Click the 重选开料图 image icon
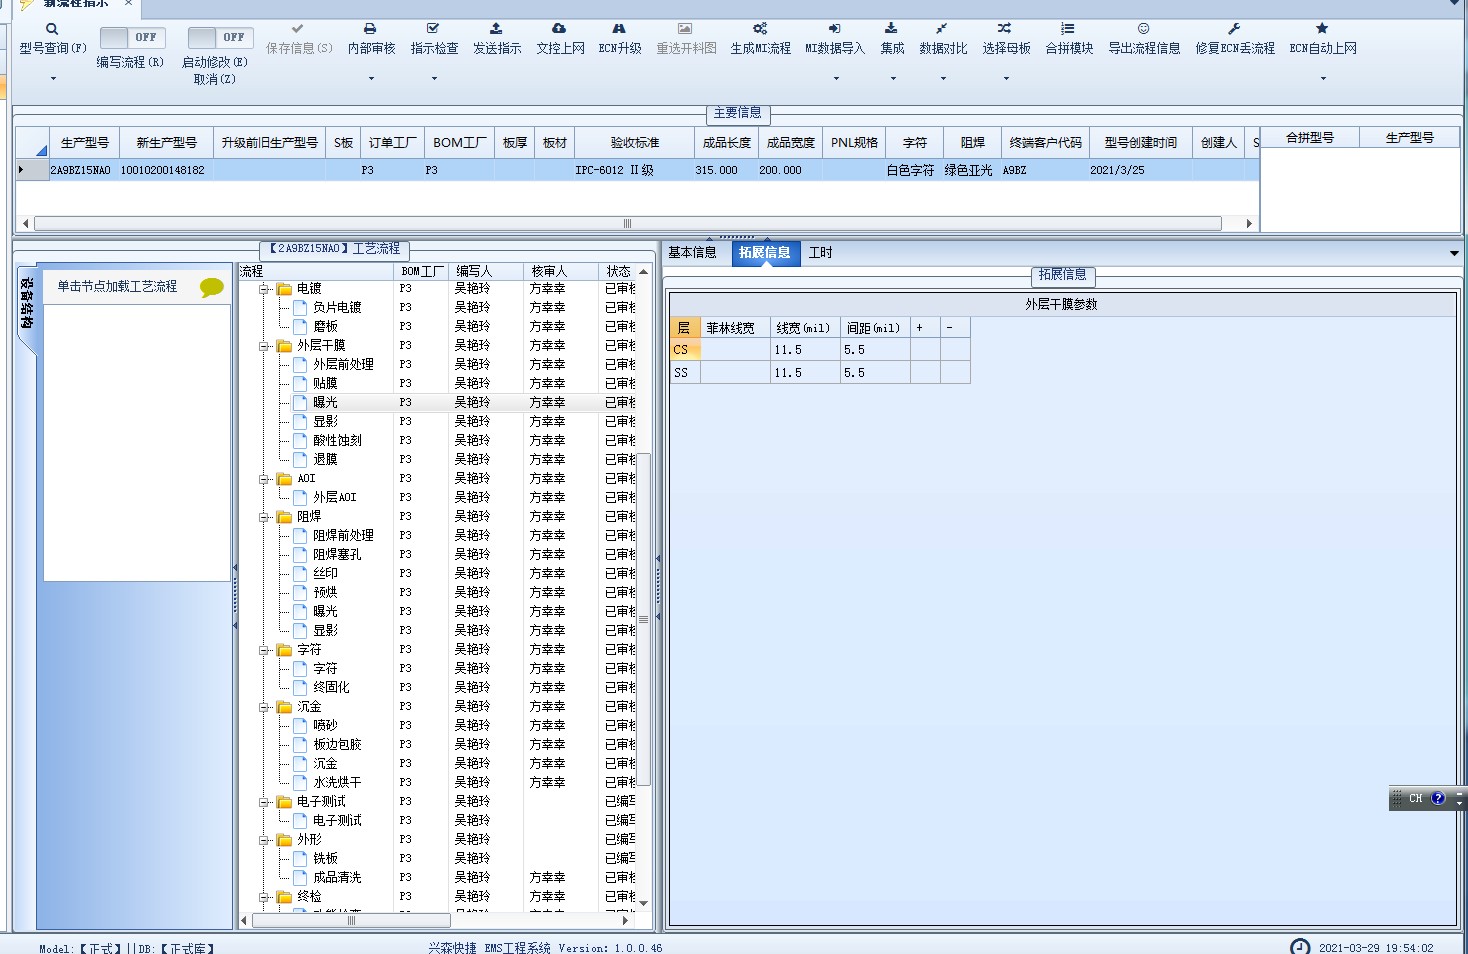The height and width of the screenshot is (954, 1468). coord(685,29)
